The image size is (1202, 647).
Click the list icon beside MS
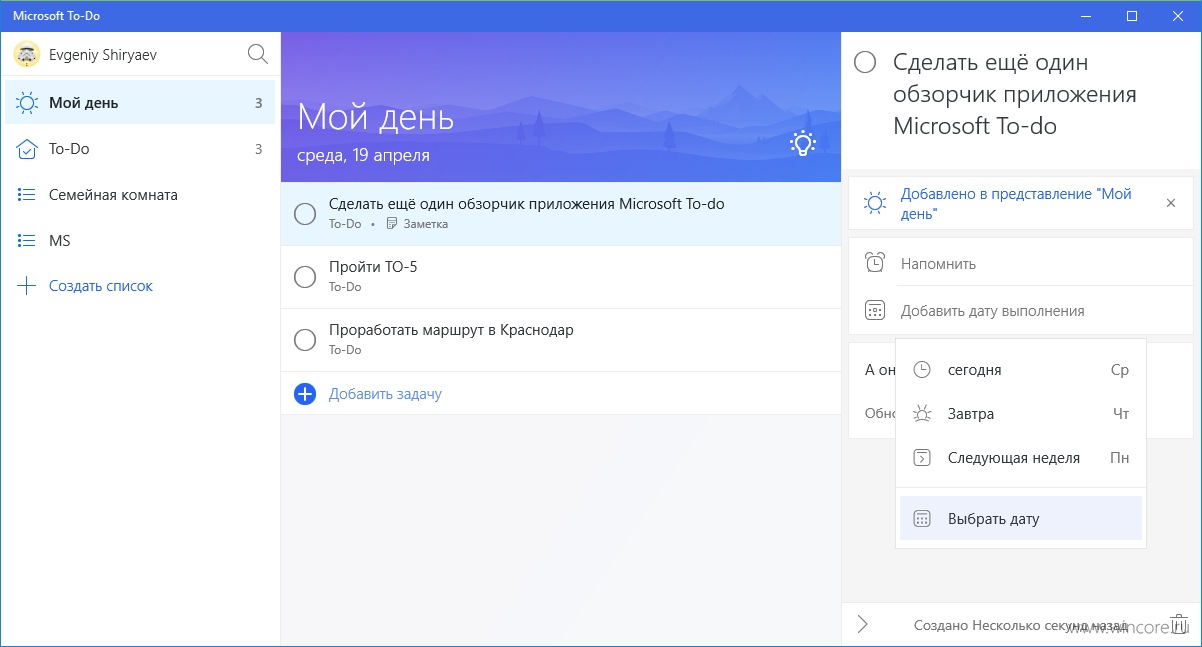pyautogui.click(x=27, y=241)
